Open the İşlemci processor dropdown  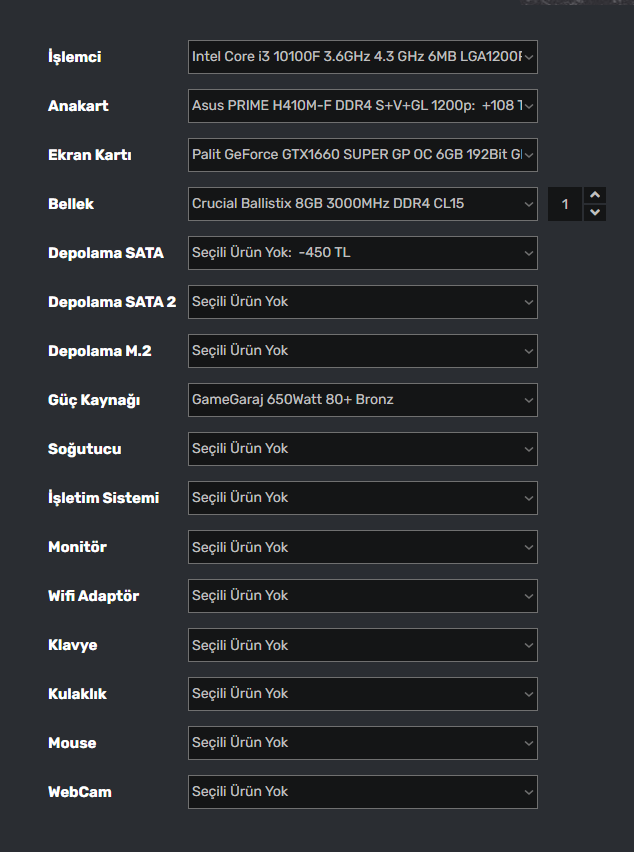pos(362,57)
